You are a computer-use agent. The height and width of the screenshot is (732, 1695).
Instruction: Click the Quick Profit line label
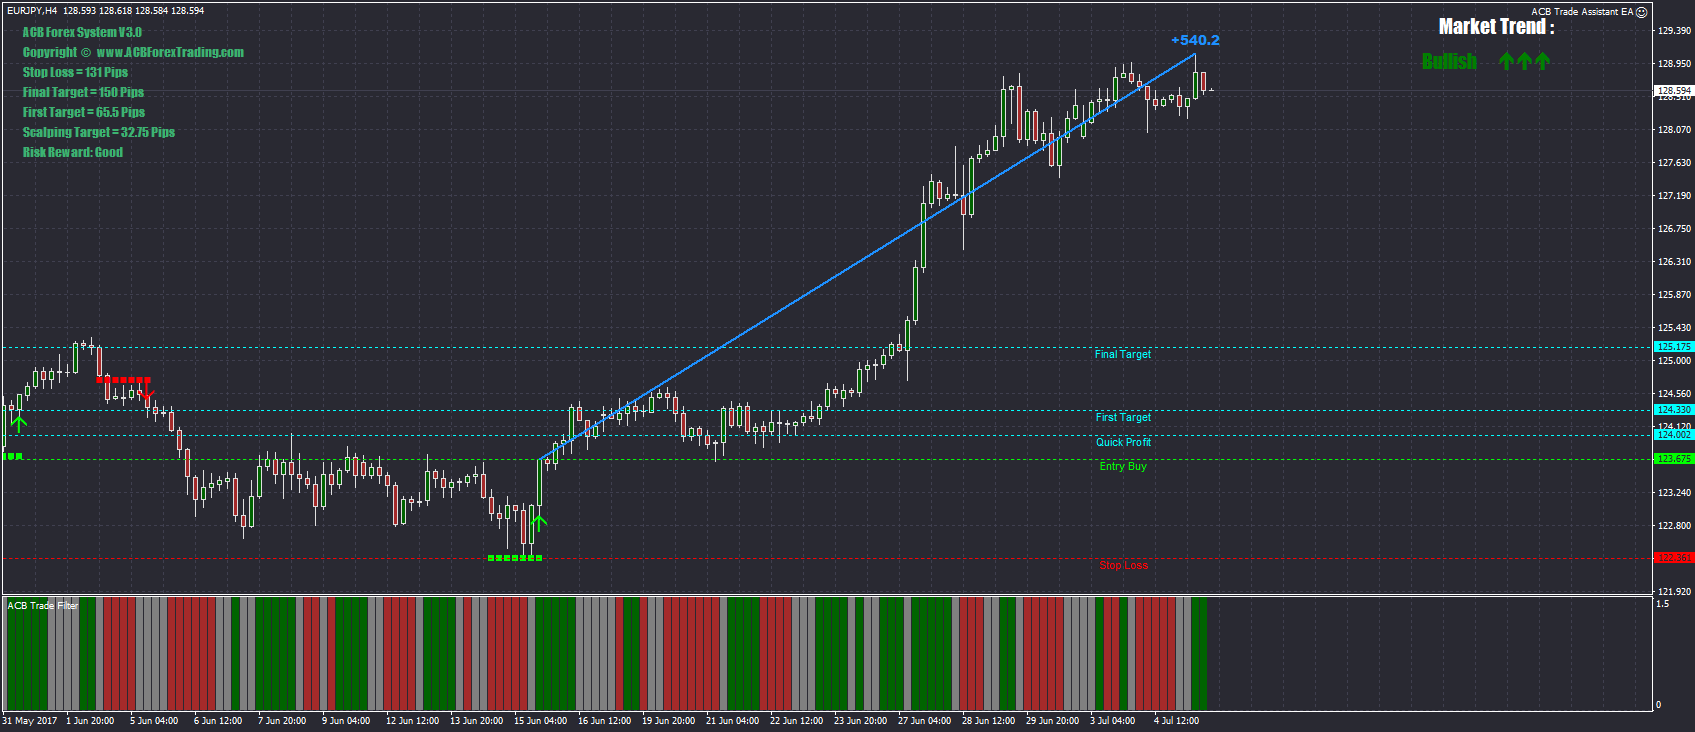click(1123, 442)
